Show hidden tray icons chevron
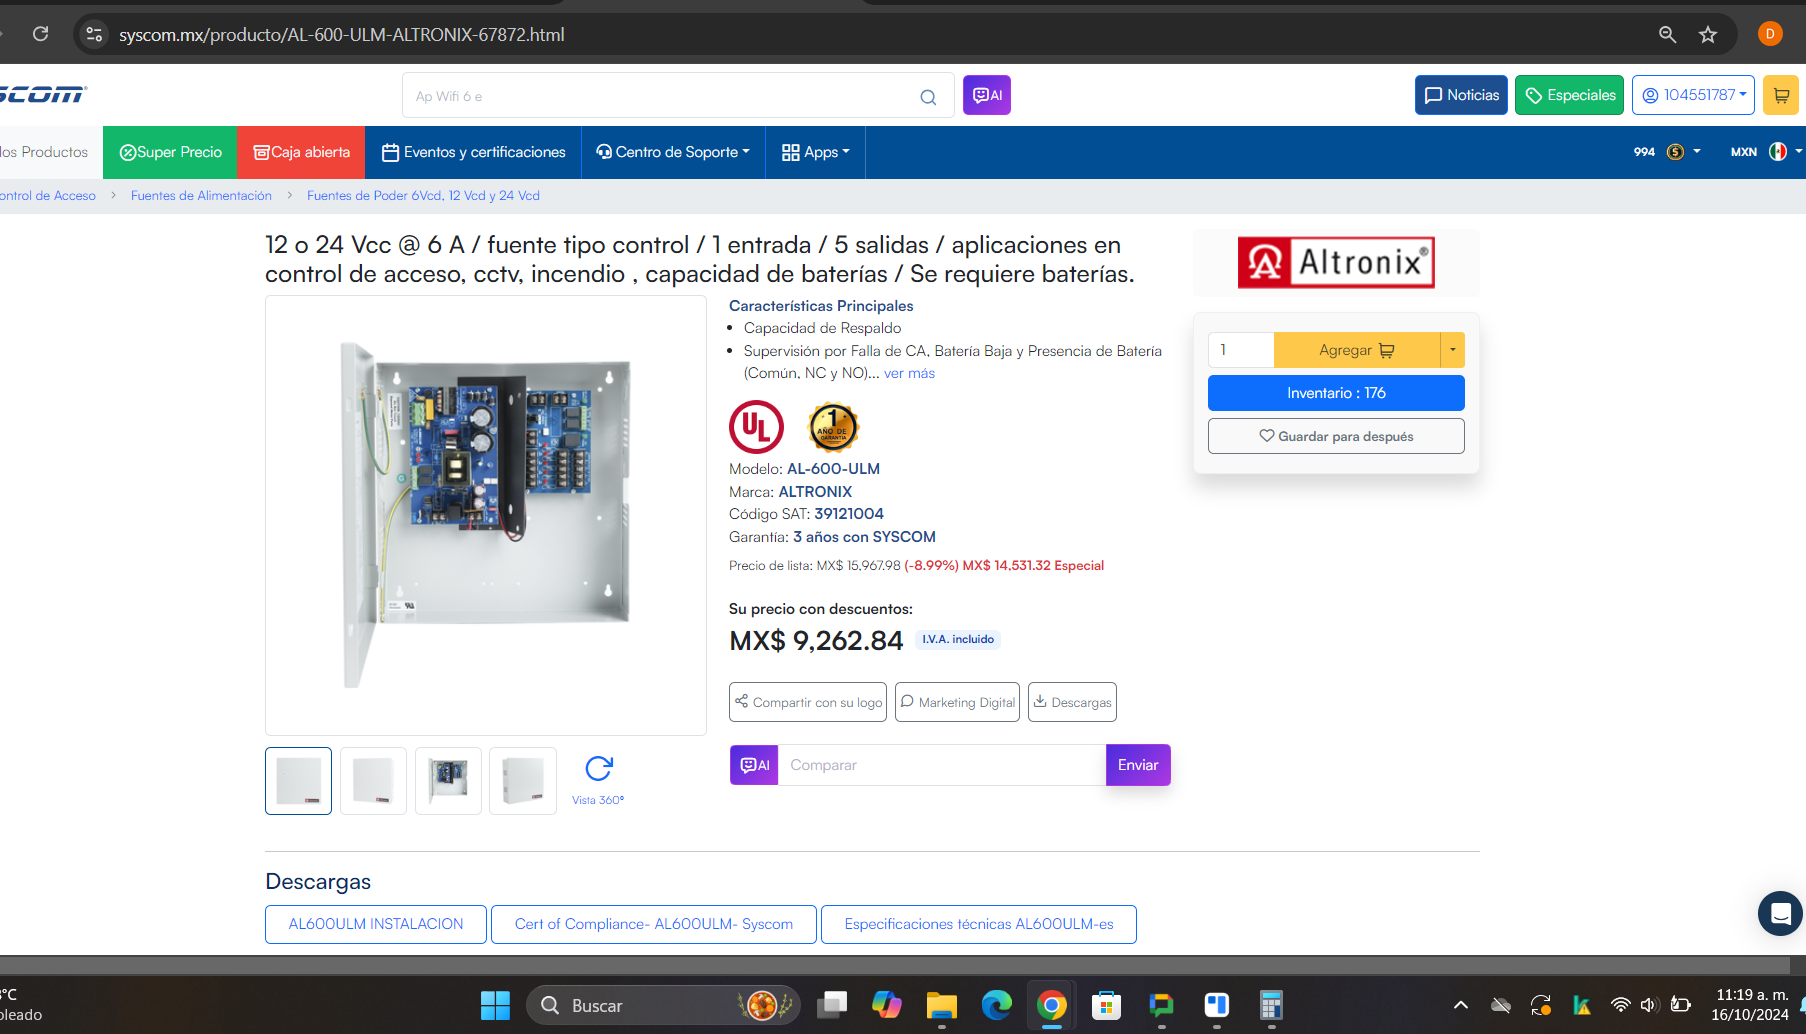The height and width of the screenshot is (1034, 1806). pos(1460,1005)
